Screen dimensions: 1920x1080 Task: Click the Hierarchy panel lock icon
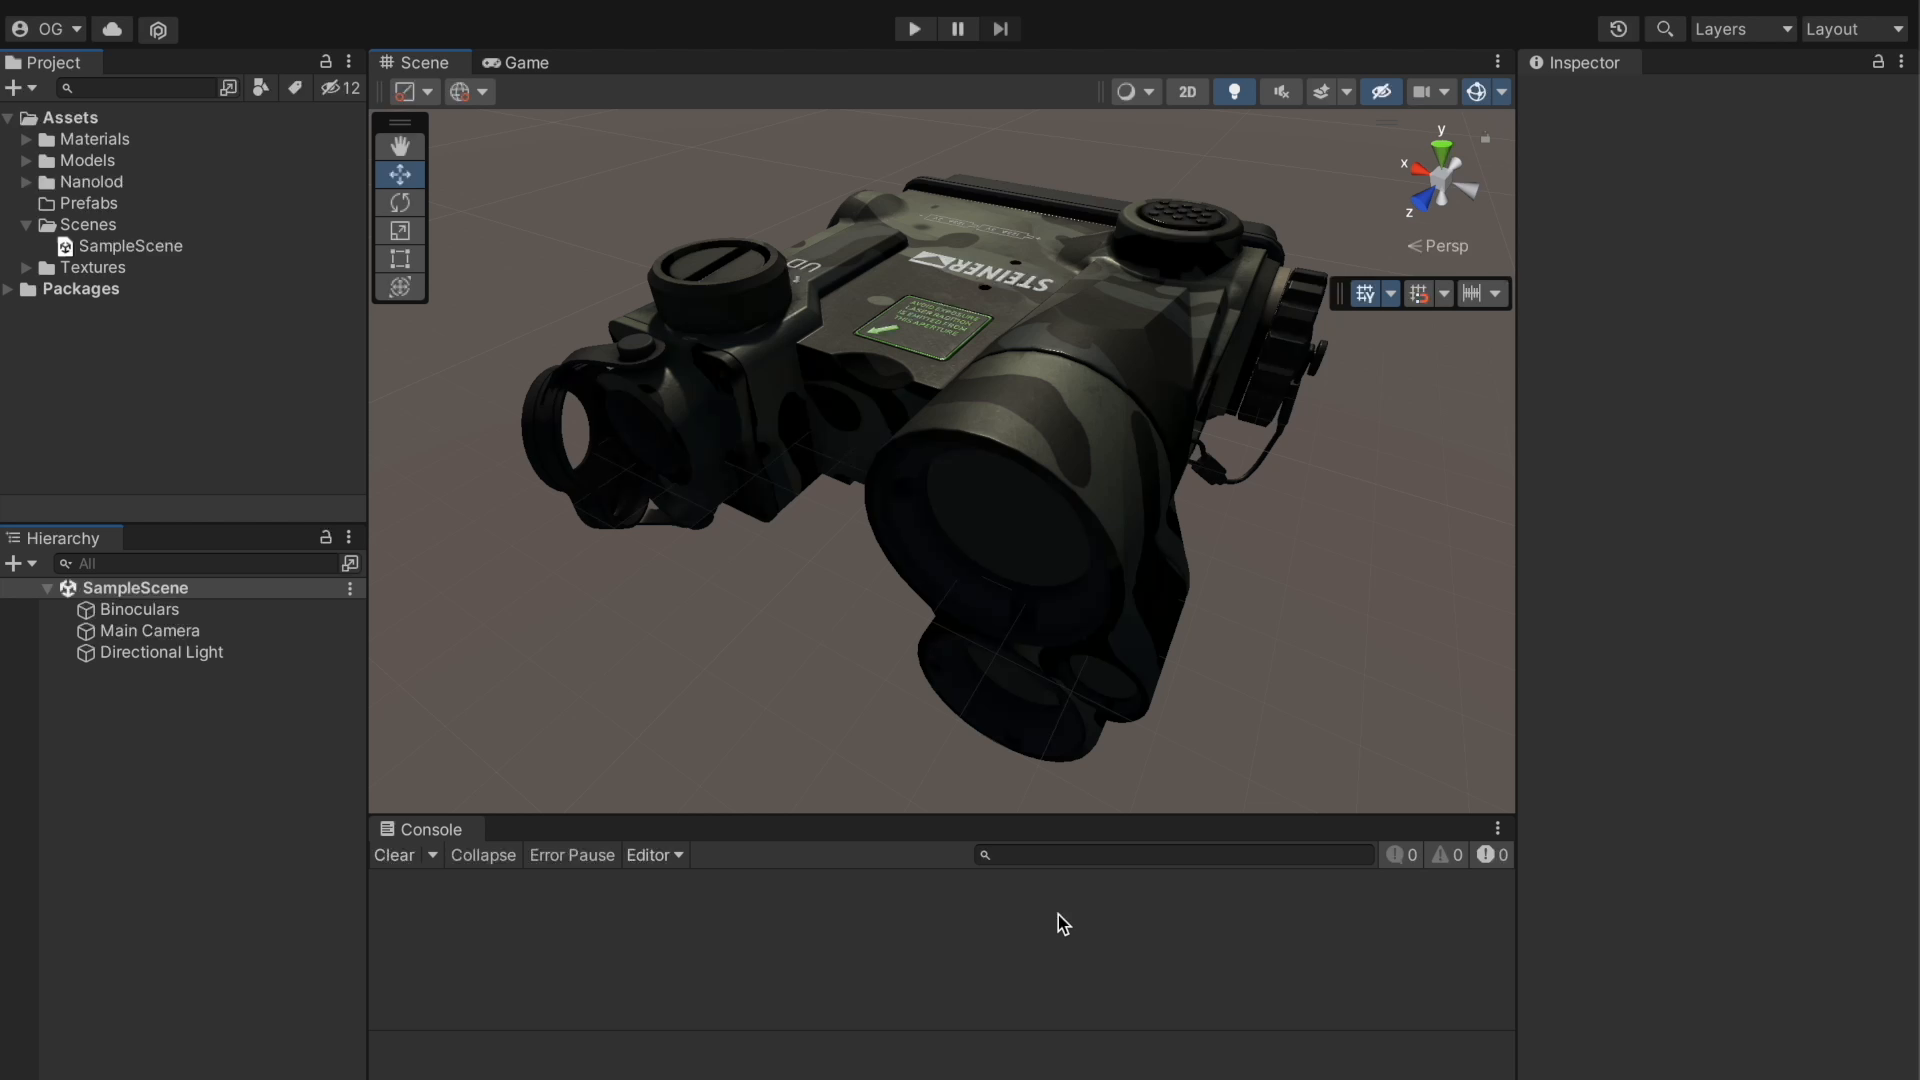(x=325, y=538)
